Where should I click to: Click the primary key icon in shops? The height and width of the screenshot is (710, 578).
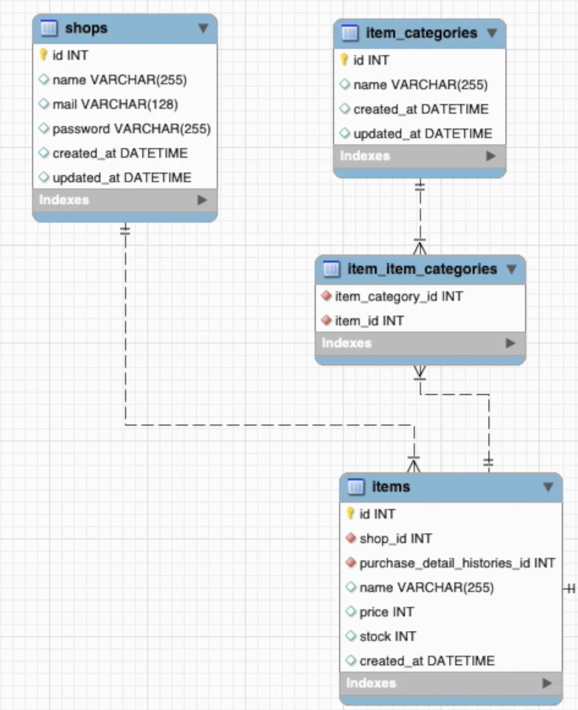click(x=43, y=55)
